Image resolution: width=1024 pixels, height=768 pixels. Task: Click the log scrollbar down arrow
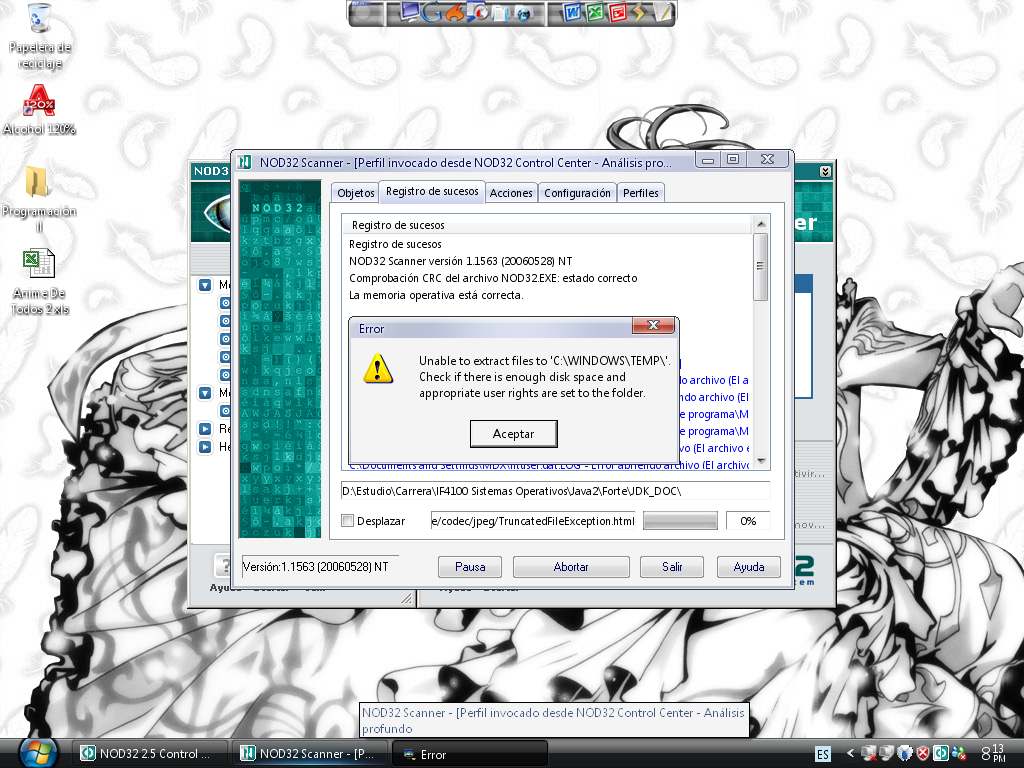point(760,461)
